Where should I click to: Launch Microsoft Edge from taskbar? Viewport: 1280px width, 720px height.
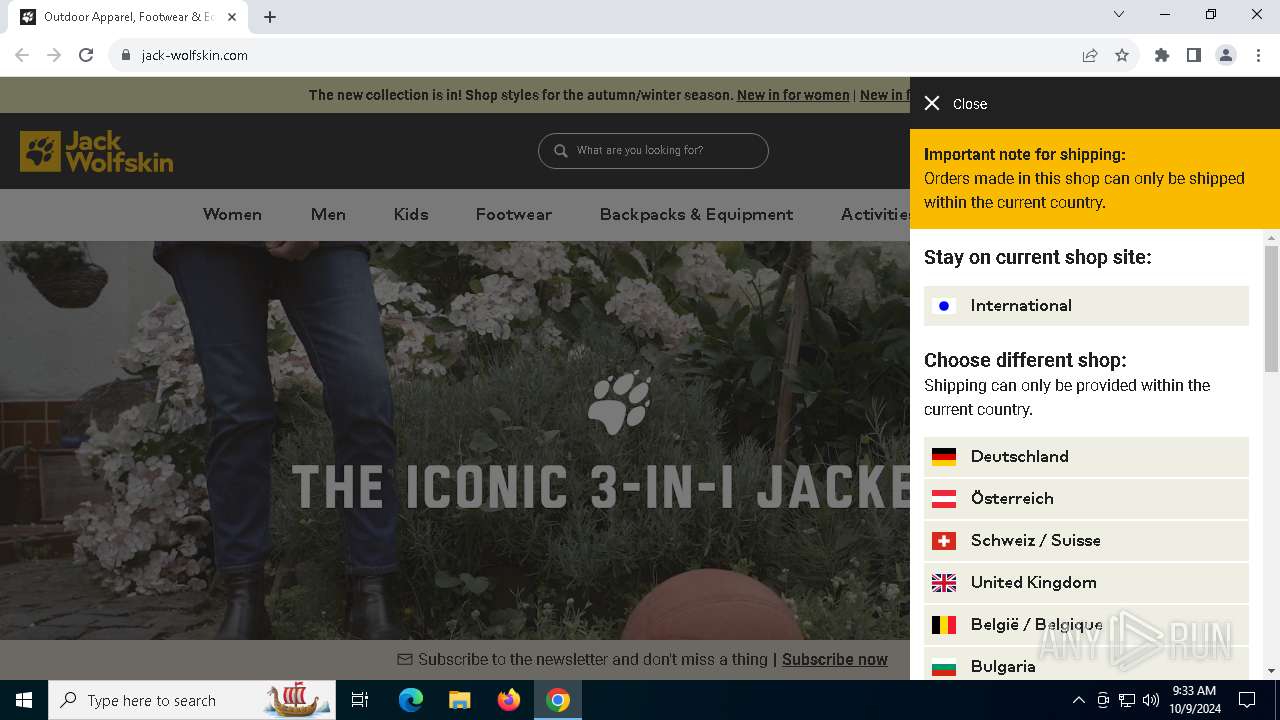tap(411, 700)
